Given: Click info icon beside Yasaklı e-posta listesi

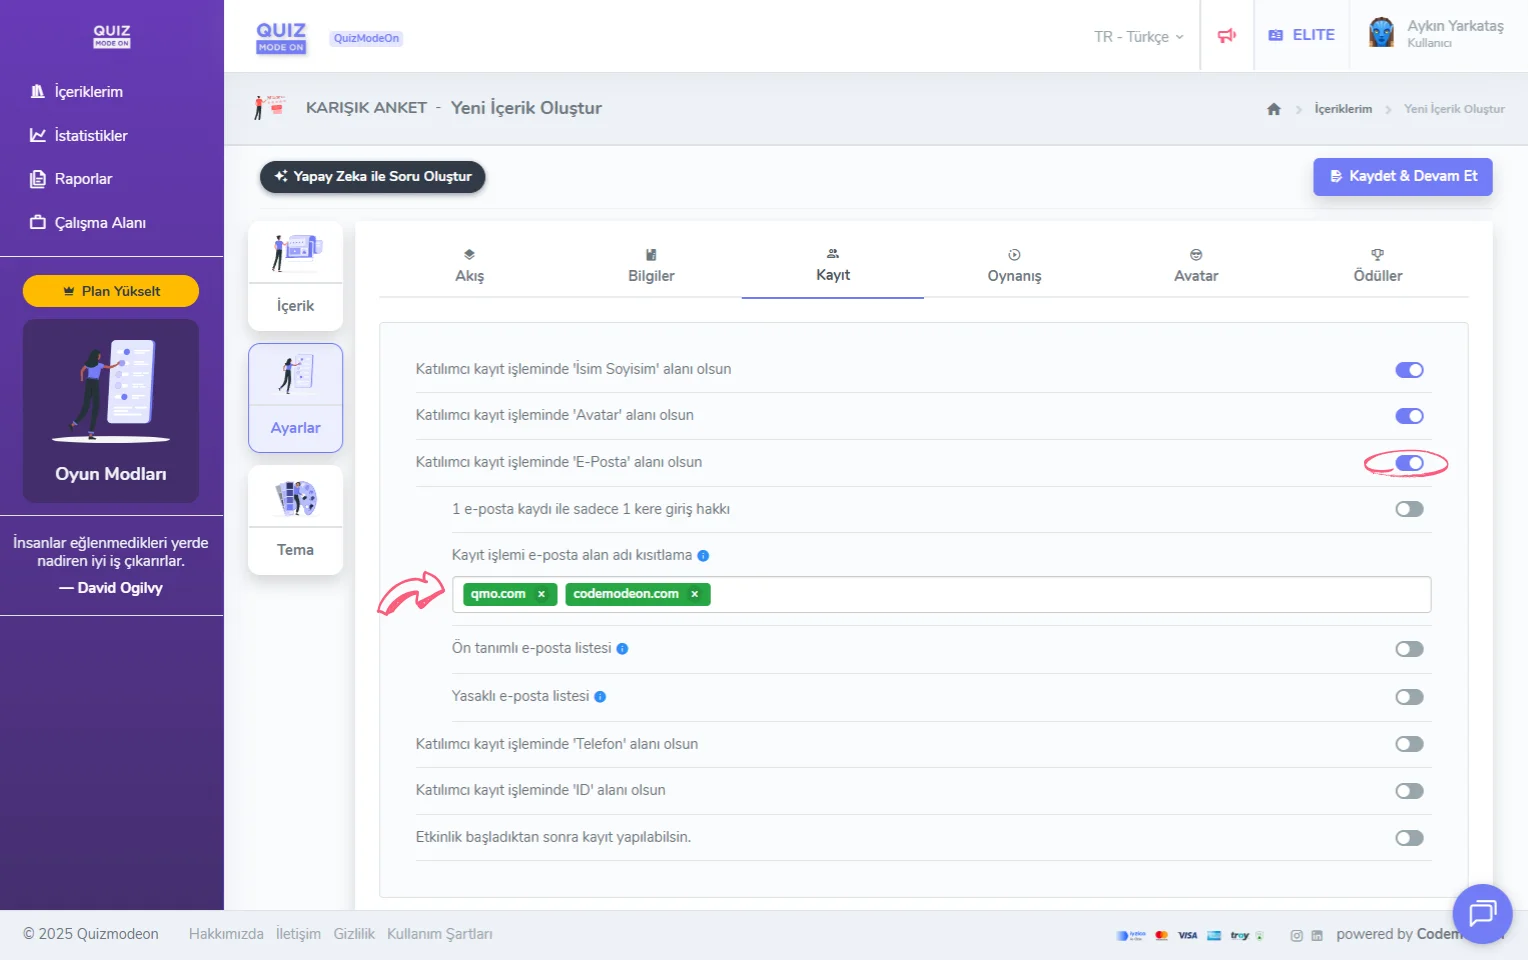Looking at the screenshot, I should click(x=600, y=697).
